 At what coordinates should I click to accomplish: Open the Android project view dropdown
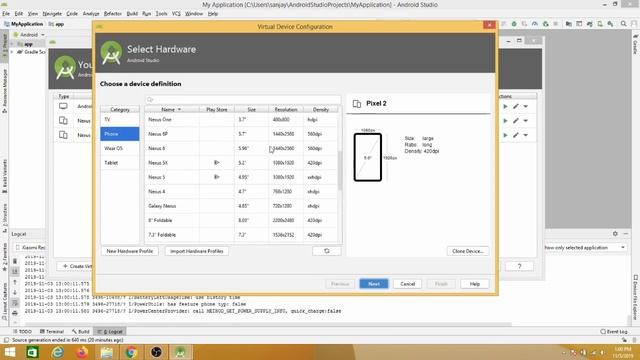(x=29, y=35)
